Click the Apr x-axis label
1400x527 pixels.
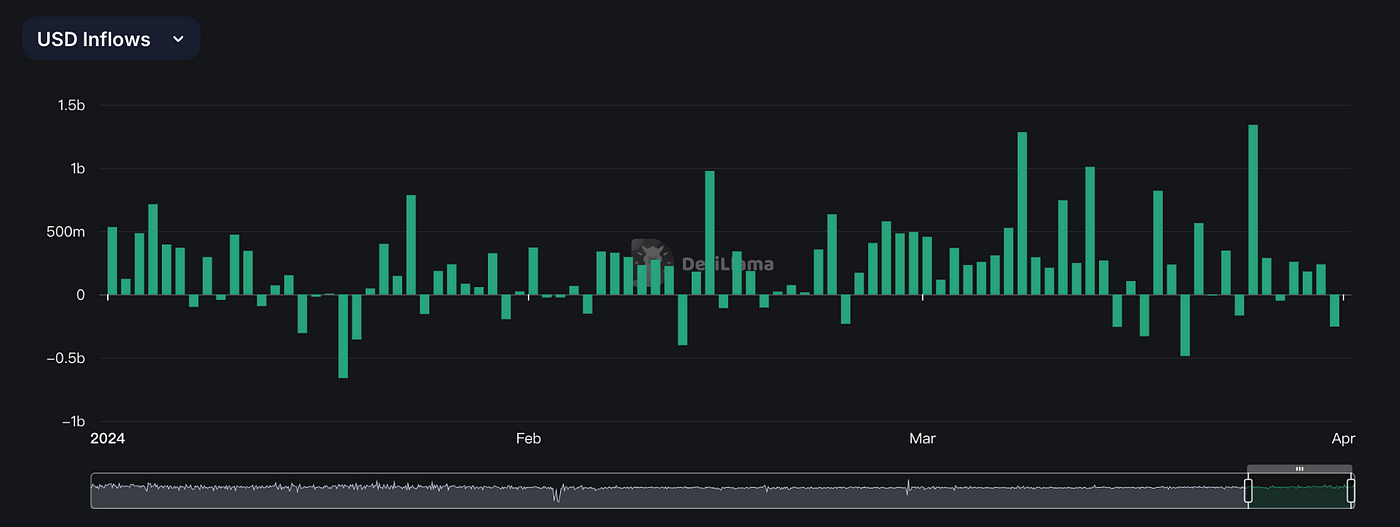pyautogui.click(x=1343, y=439)
